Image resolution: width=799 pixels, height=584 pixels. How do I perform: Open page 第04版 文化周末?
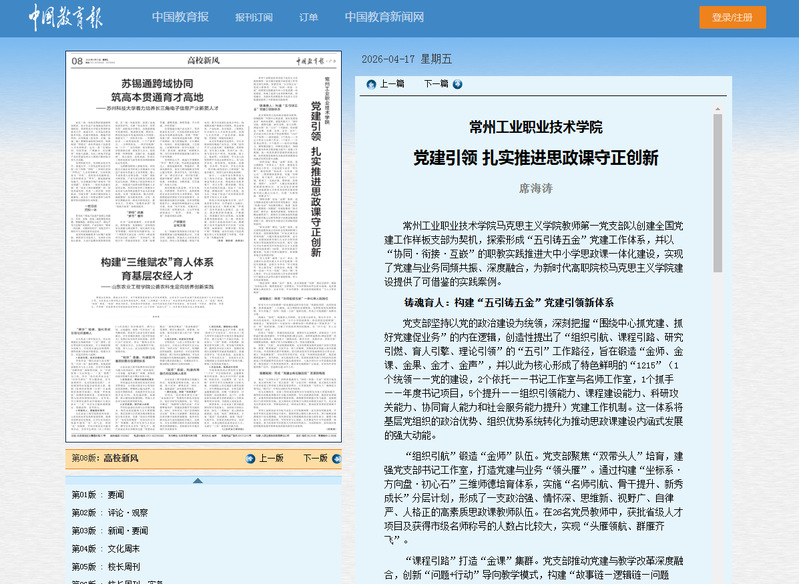pyautogui.click(x=105, y=548)
